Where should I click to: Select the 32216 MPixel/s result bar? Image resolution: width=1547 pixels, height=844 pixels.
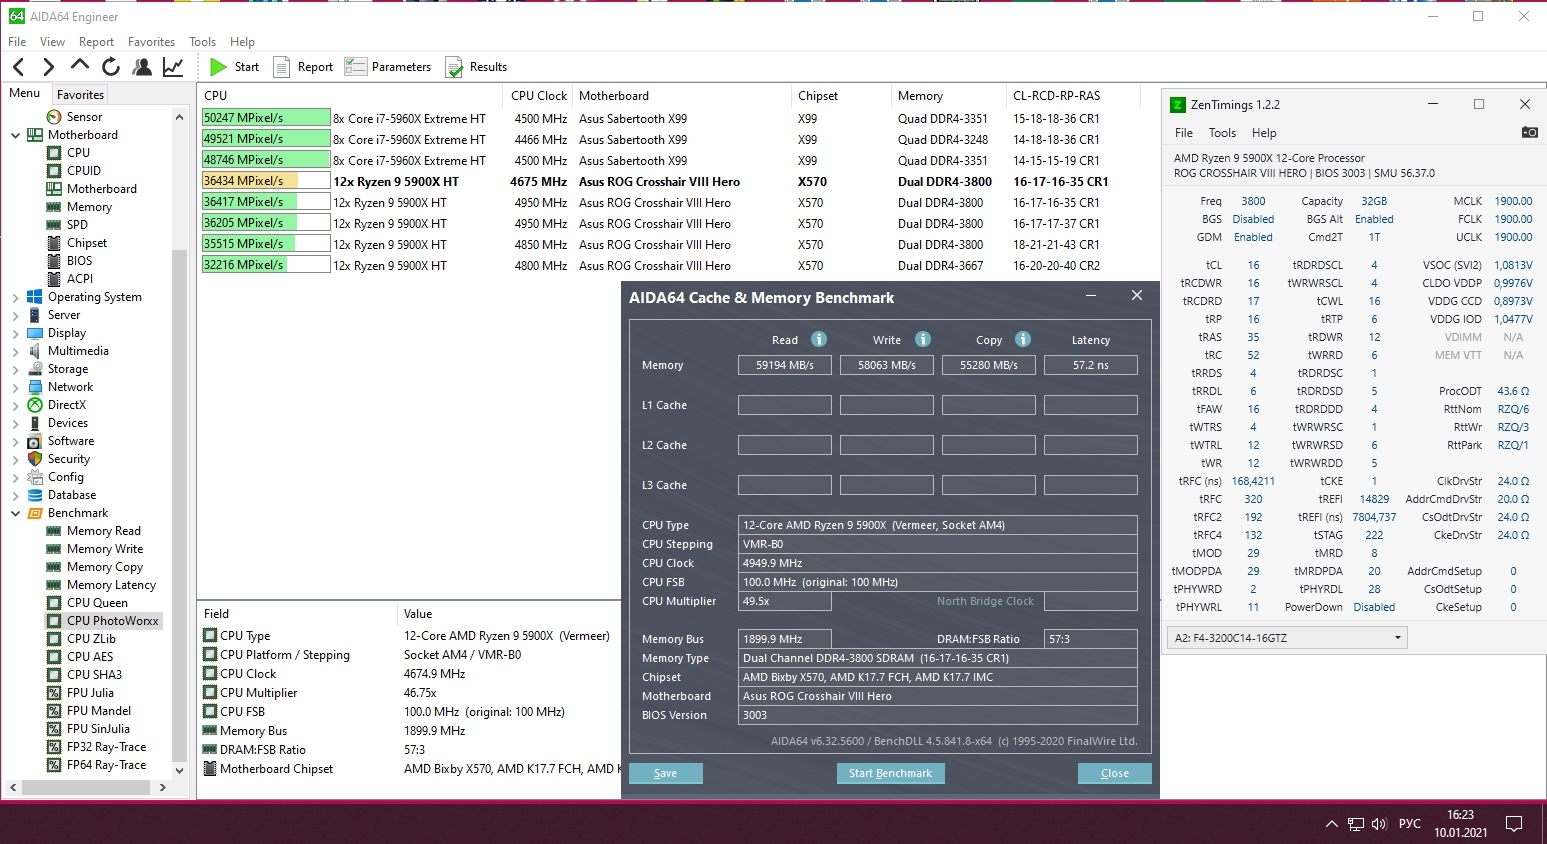tap(266, 265)
